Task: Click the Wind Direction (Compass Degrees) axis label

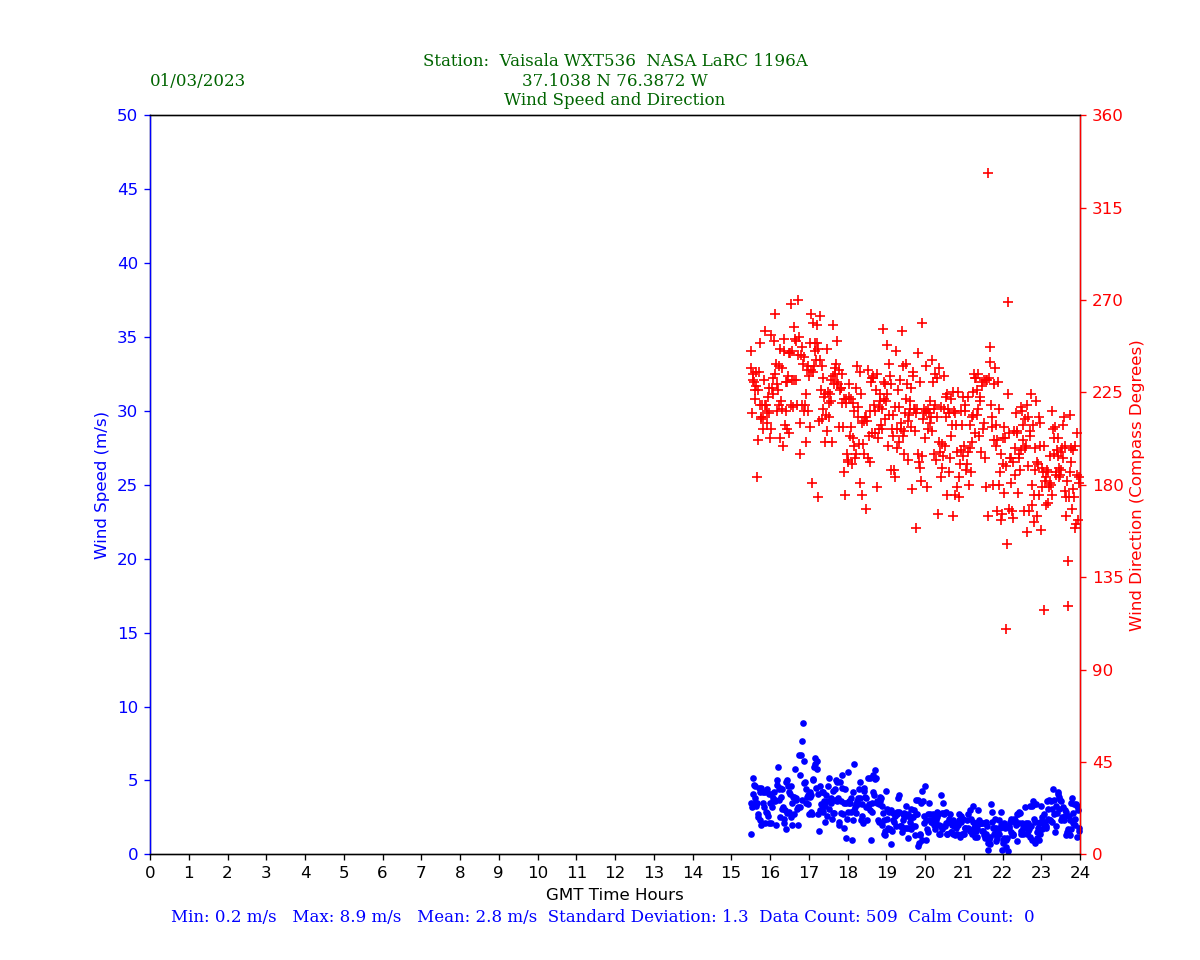Action: (x=1136, y=485)
